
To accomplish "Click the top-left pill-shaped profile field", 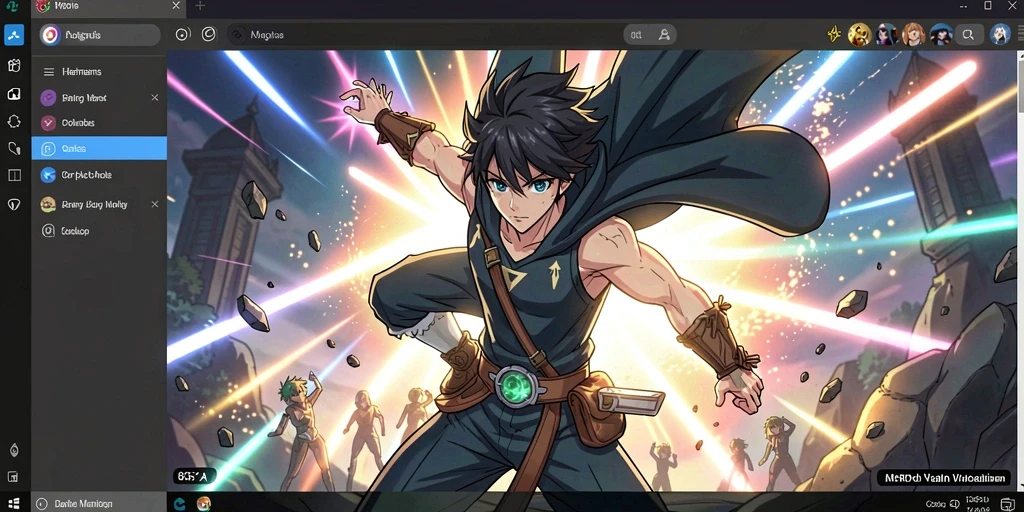I will [99, 35].
